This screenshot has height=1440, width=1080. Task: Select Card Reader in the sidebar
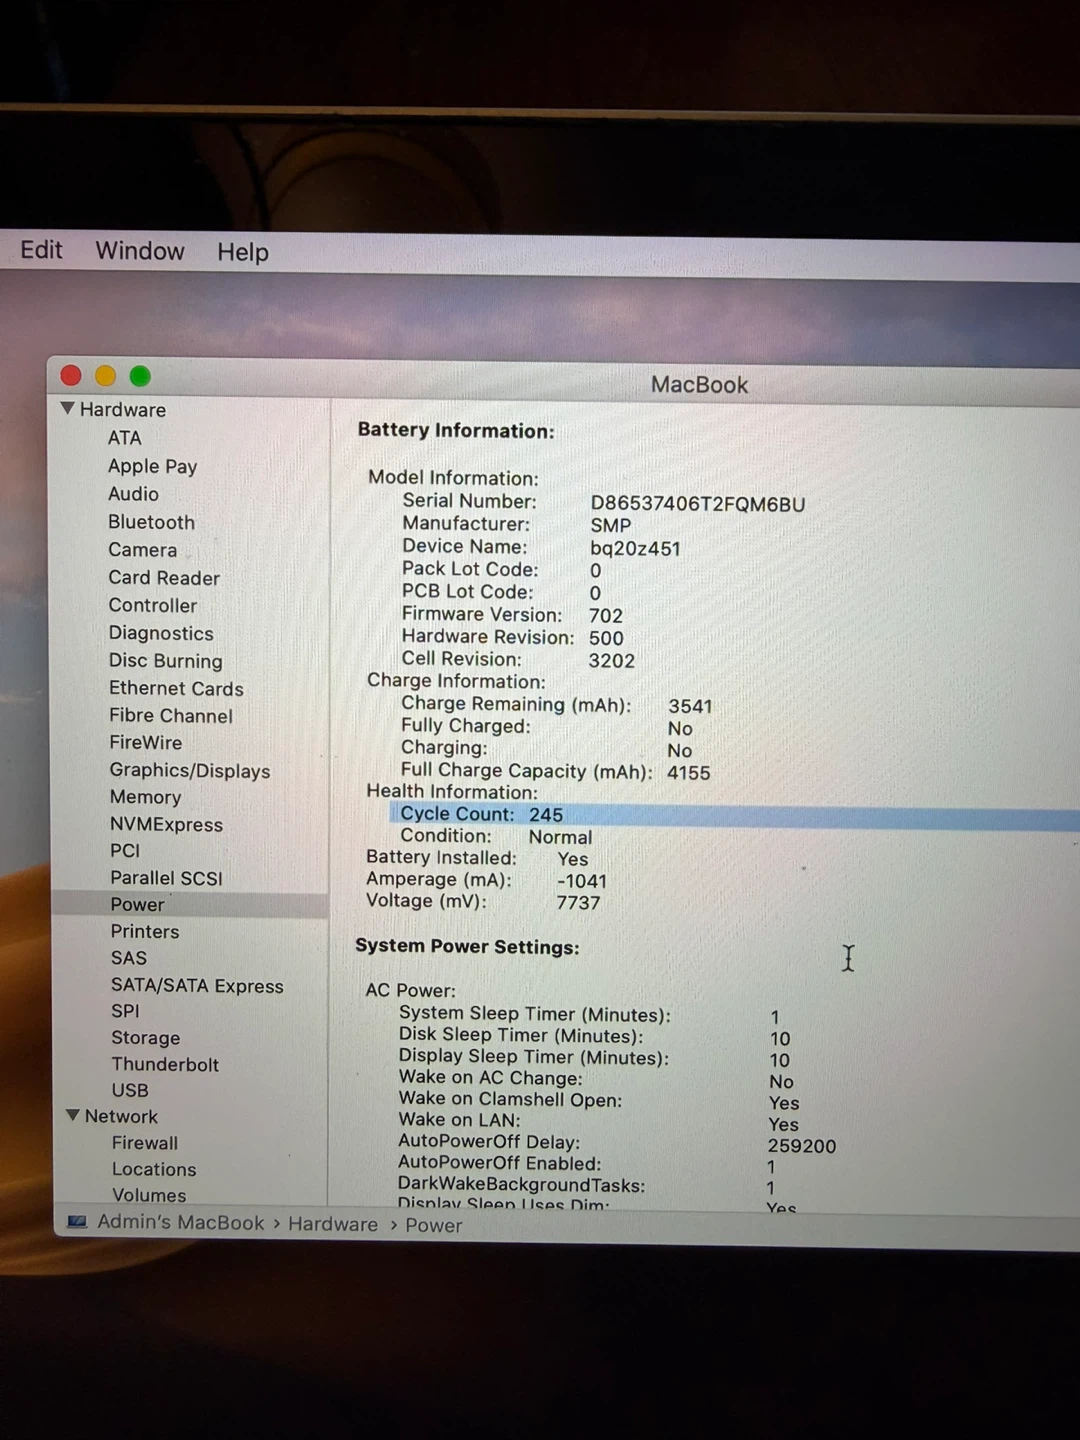pyautogui.click(x=164, y=578)
